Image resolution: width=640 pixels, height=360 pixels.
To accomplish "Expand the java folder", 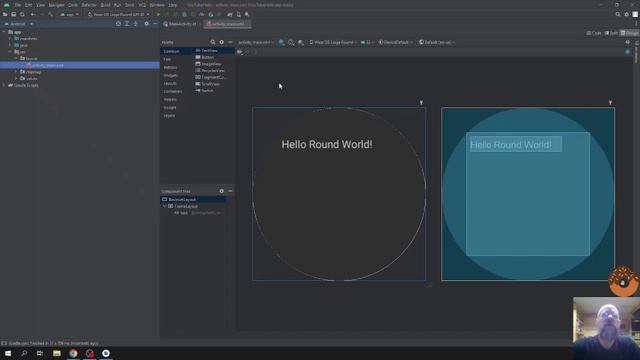I will (x=11, y=45).
